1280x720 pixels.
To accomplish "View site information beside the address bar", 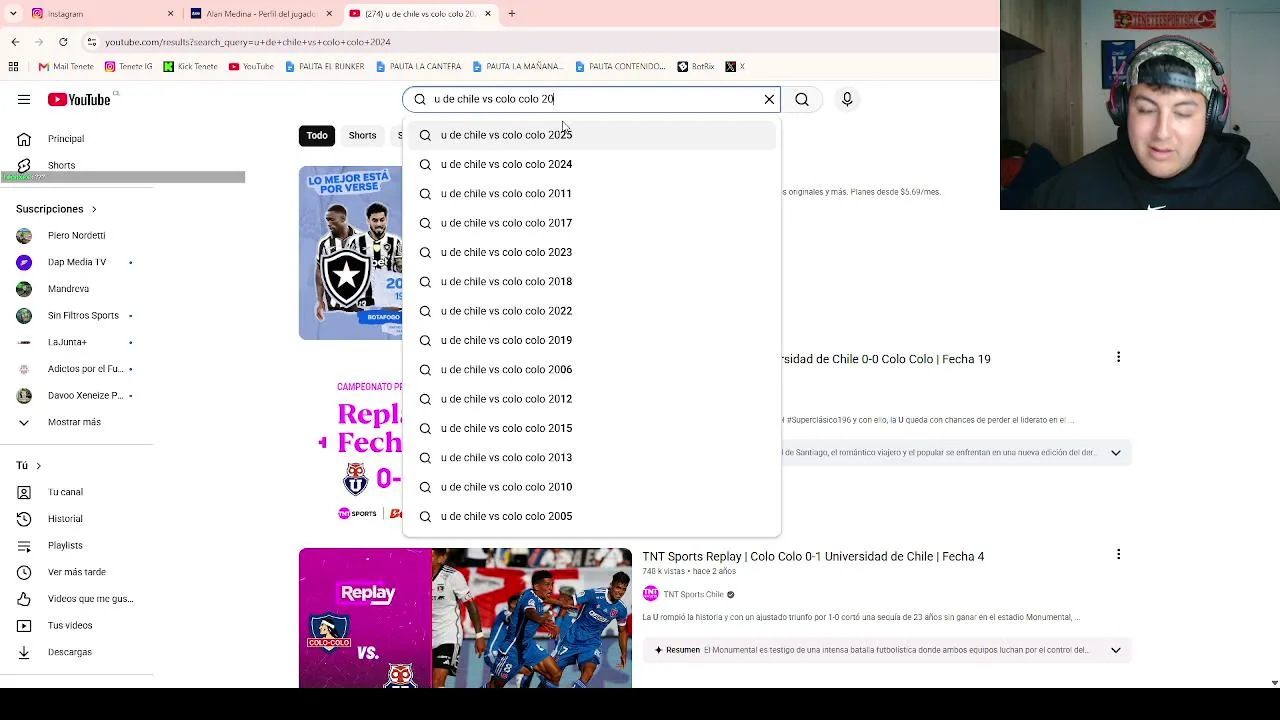I will pos(92,42).
